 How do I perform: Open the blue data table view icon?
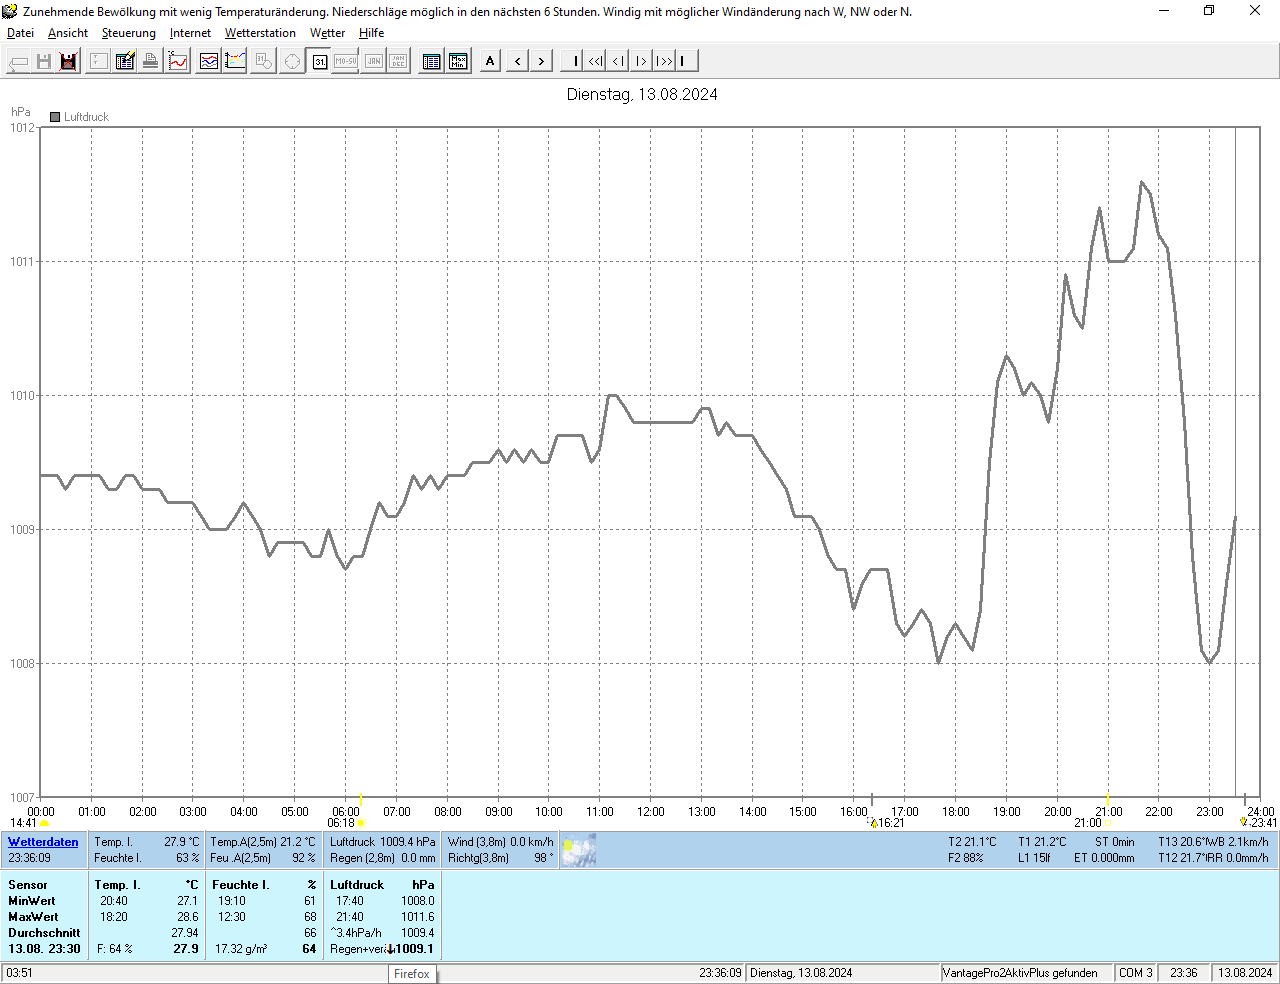[x=431, y=61]
